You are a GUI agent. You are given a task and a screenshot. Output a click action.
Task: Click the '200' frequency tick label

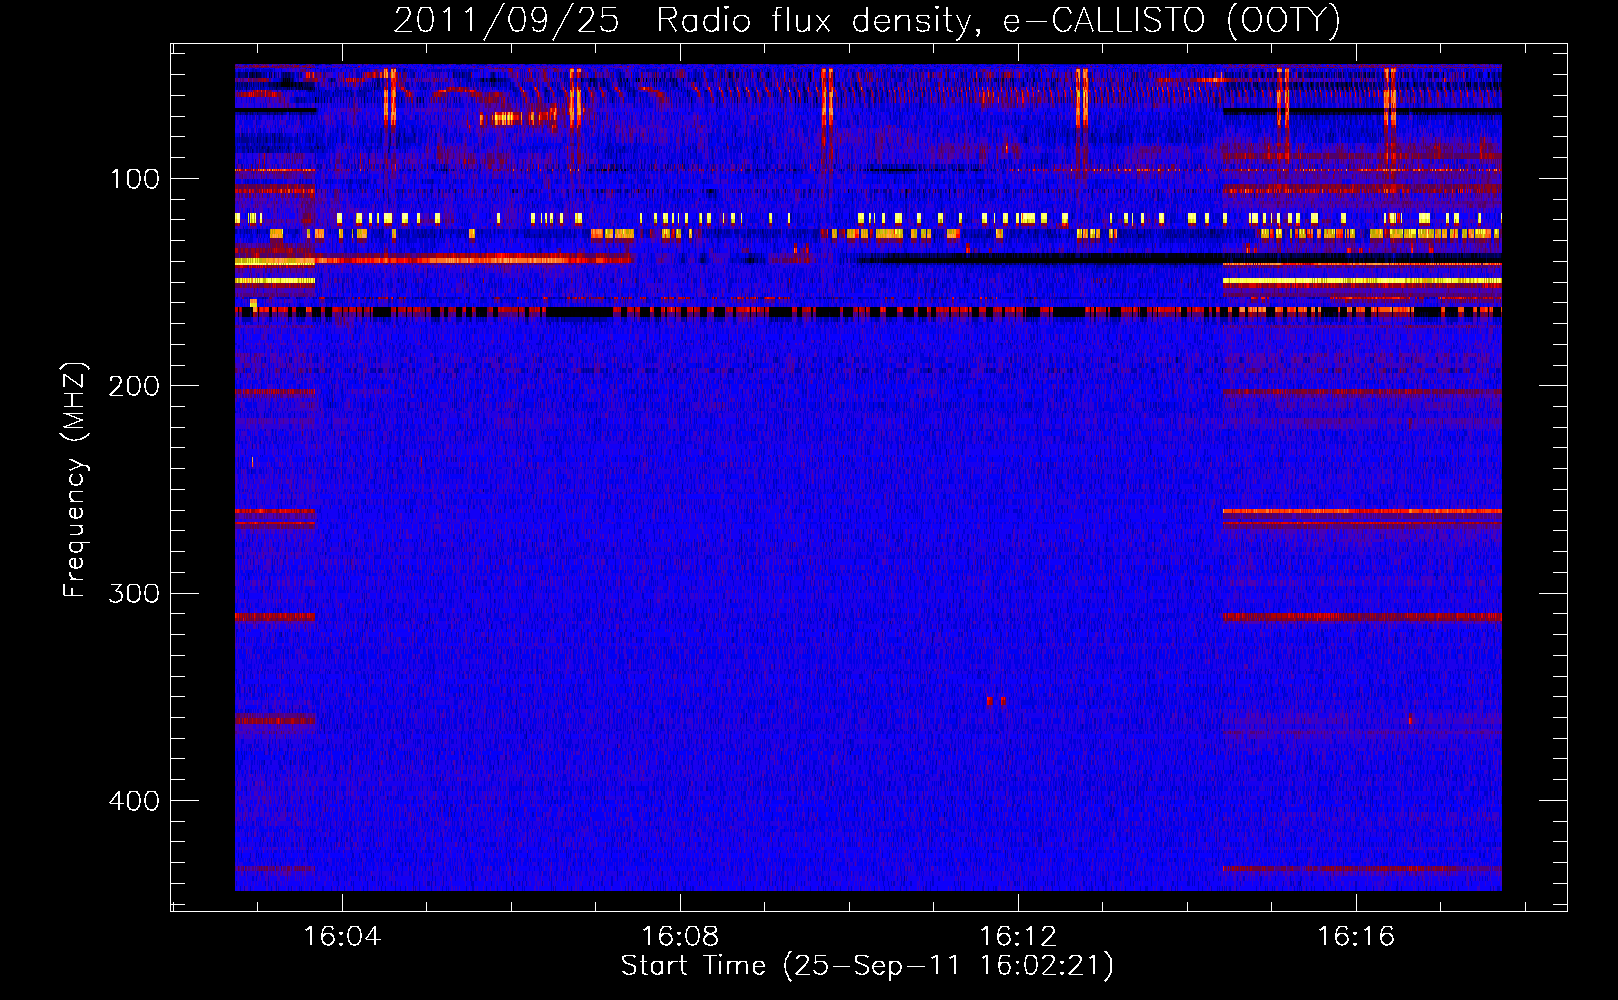135,386
